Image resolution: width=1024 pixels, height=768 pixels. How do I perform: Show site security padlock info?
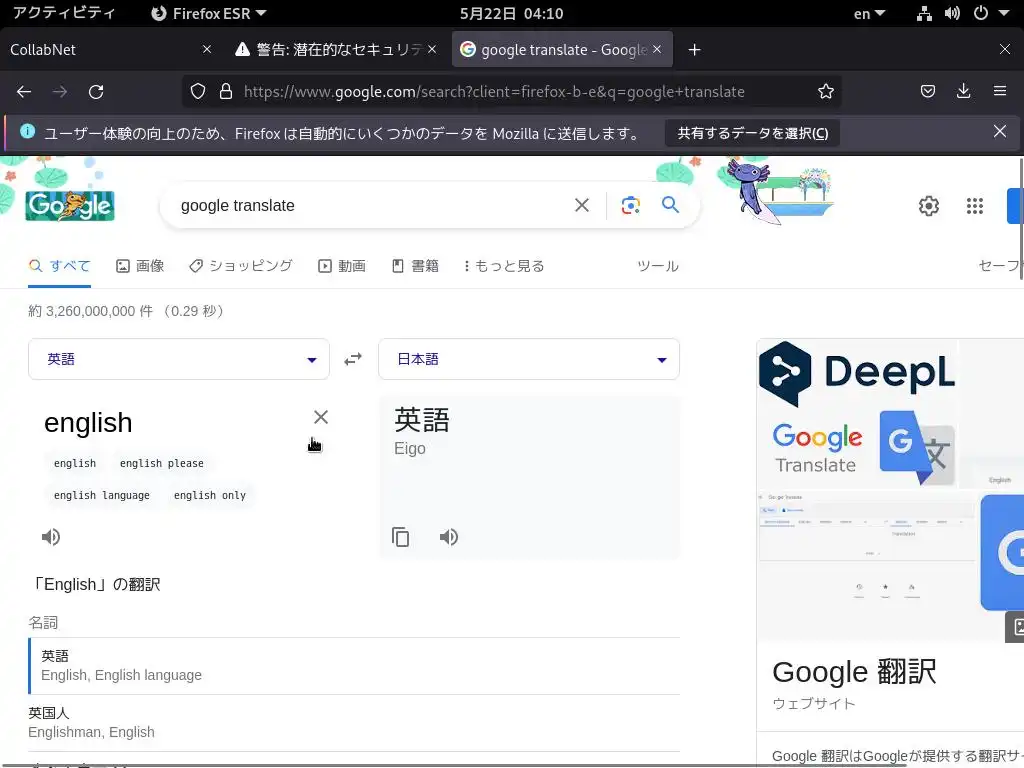(226, 91)
